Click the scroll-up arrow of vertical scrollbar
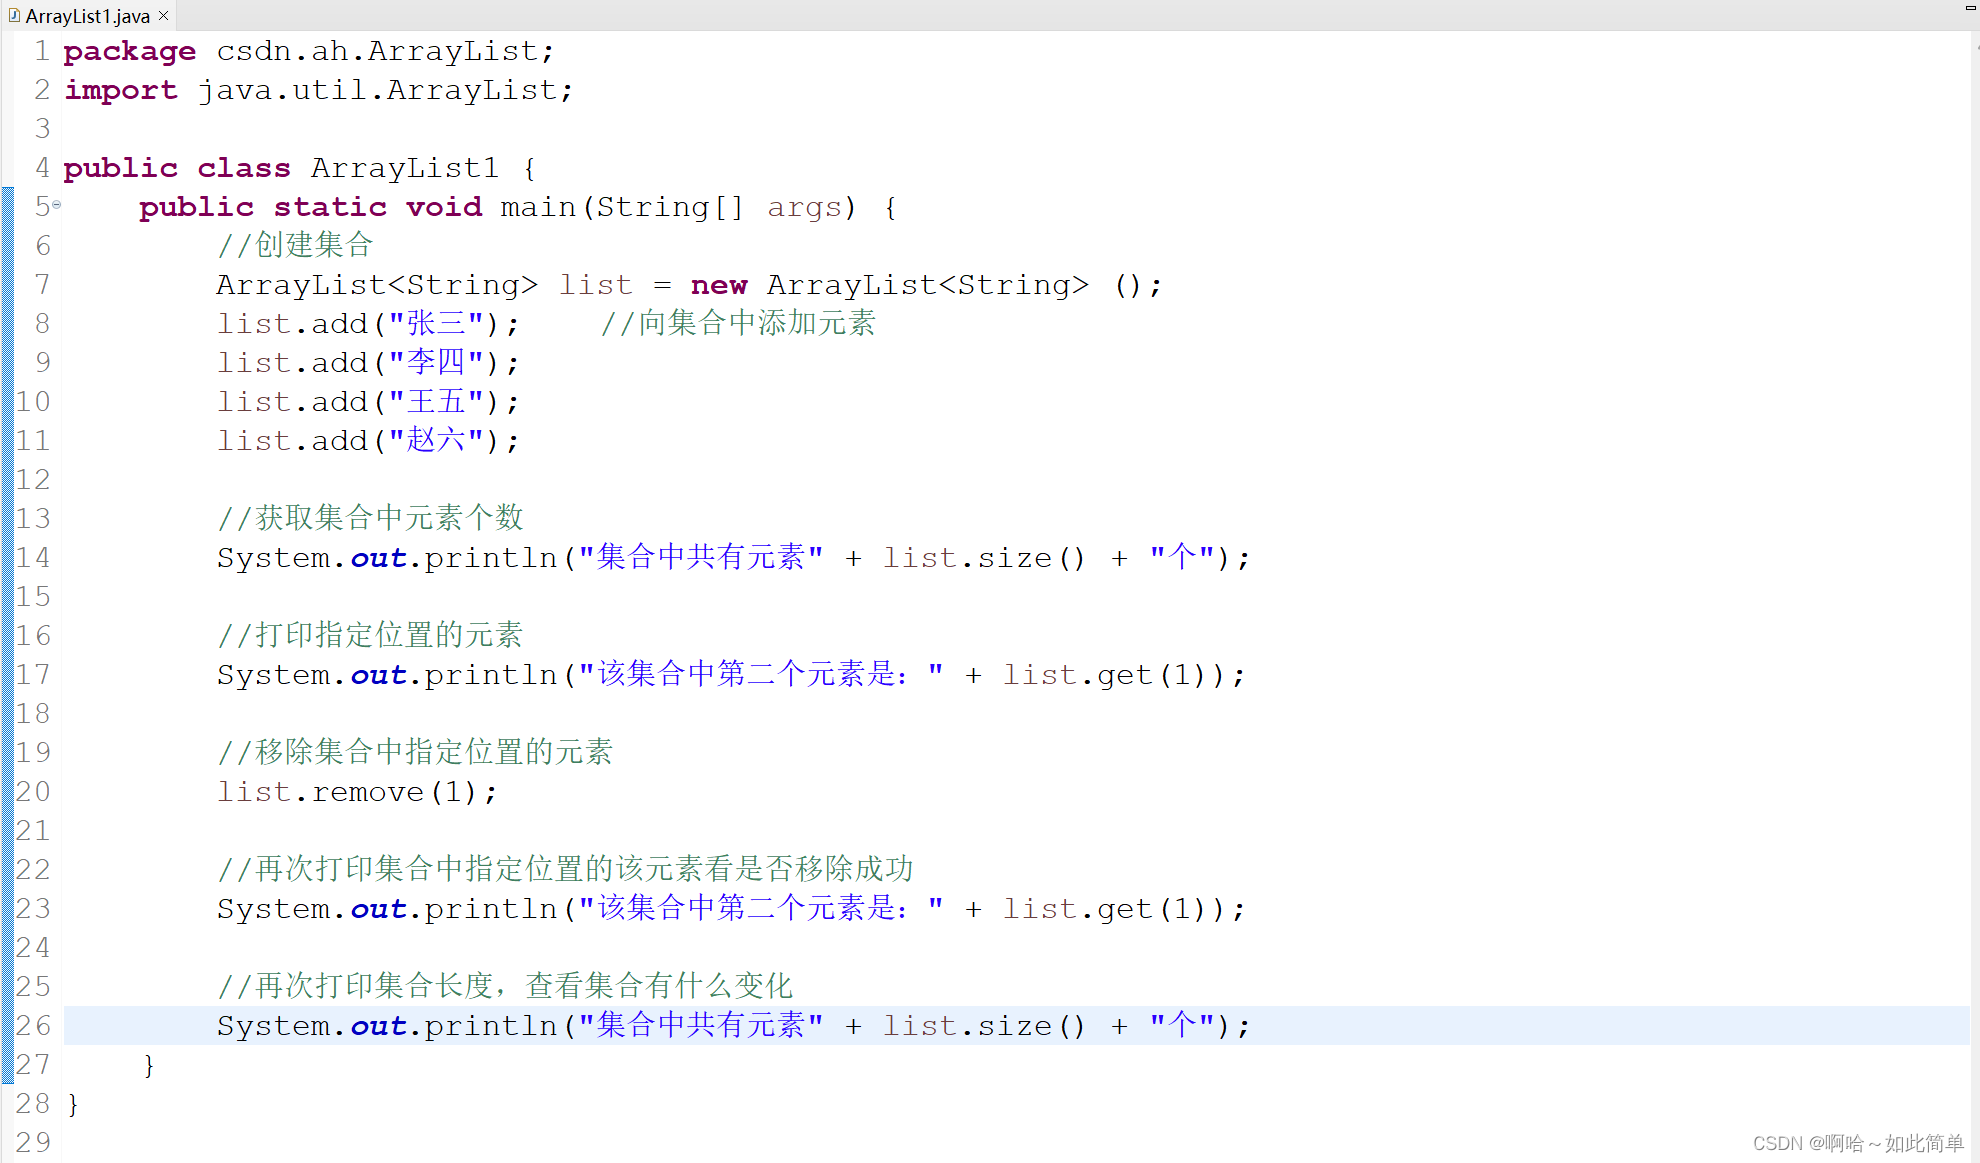Image resolution: width=1980 pixels, height=1163 pixels. (1976, 45)
